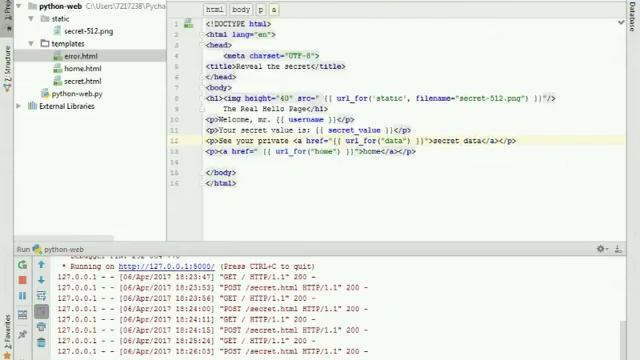The width and height of the screenshot is (640, 360).
Task: Click the static folder icon
Action: point(45,19)
